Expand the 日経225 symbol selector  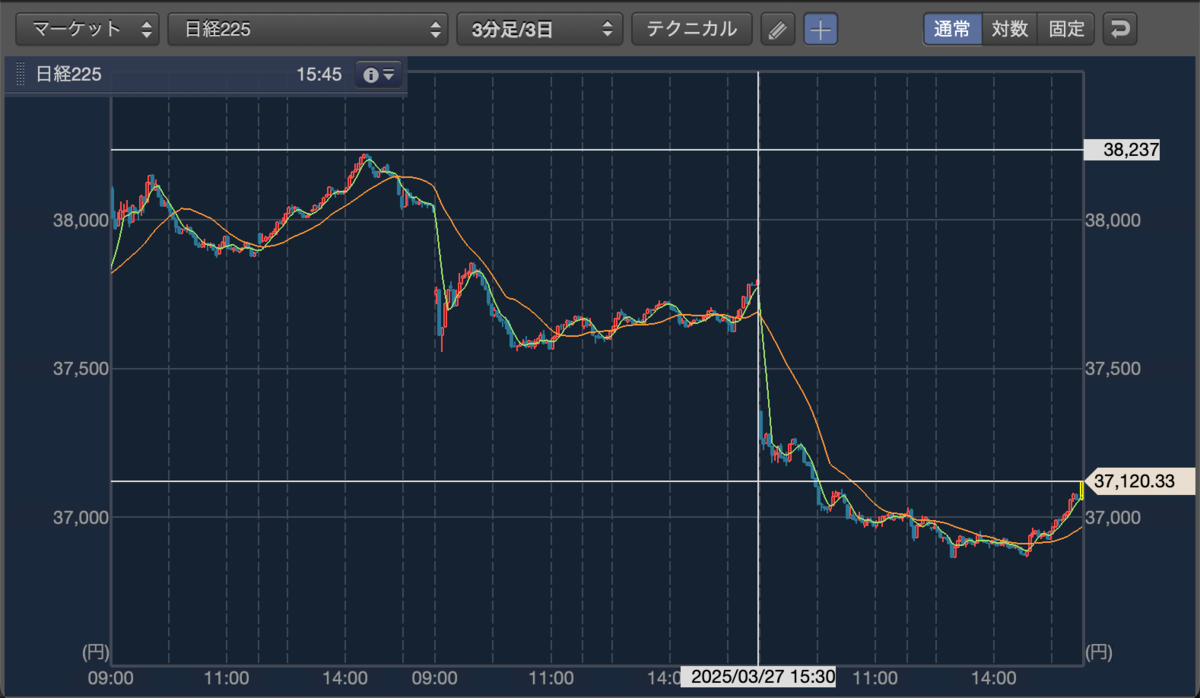tap(308, 29)
